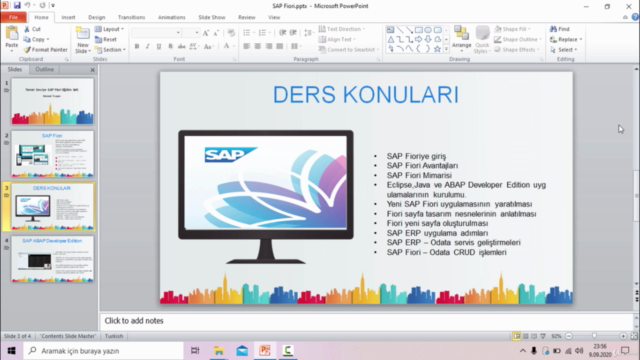The height and width of the screenshot is (360, 640).
Task: Click Convert to SmartArt
Action: [x=349, y=49]
